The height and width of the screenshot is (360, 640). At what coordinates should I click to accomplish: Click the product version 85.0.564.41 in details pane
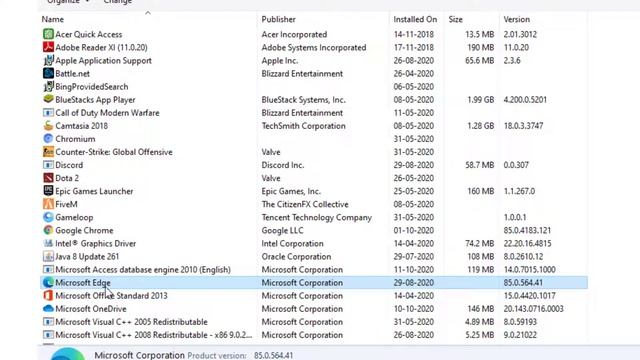coord(273,356)
